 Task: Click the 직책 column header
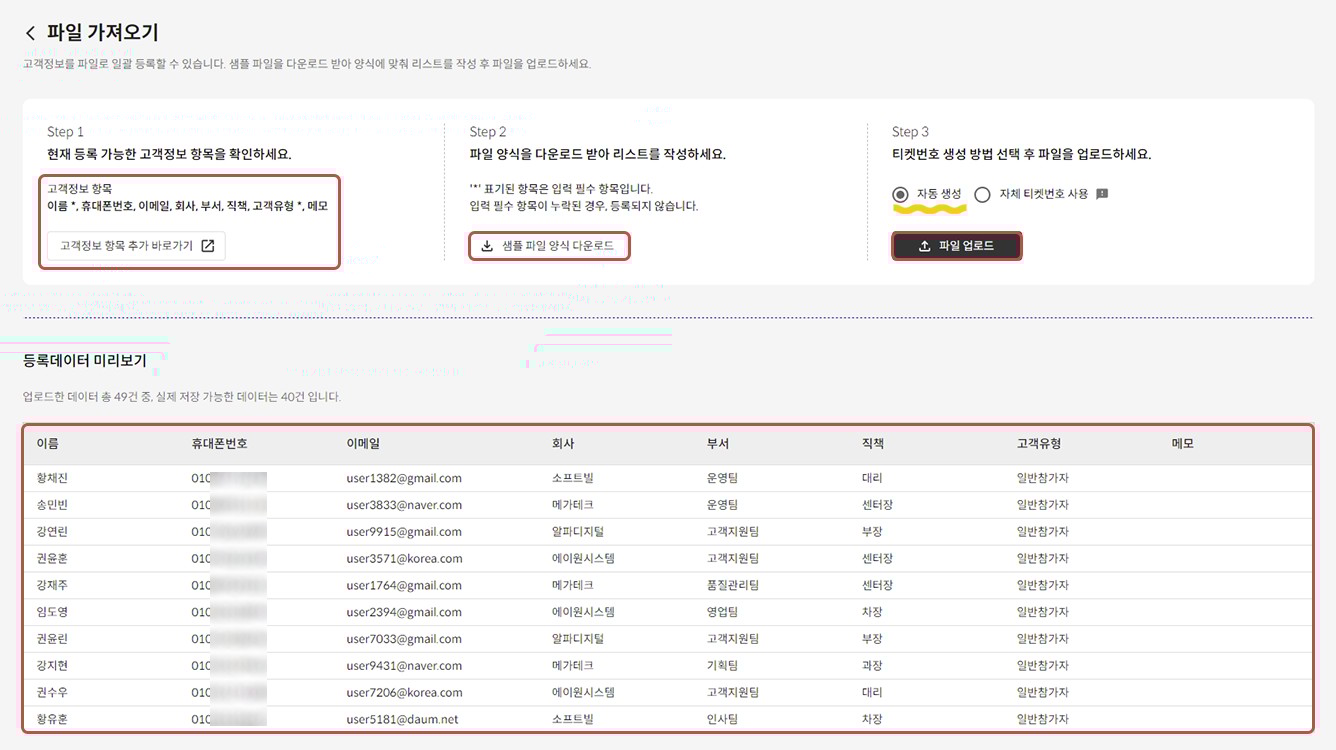[873, 444]
